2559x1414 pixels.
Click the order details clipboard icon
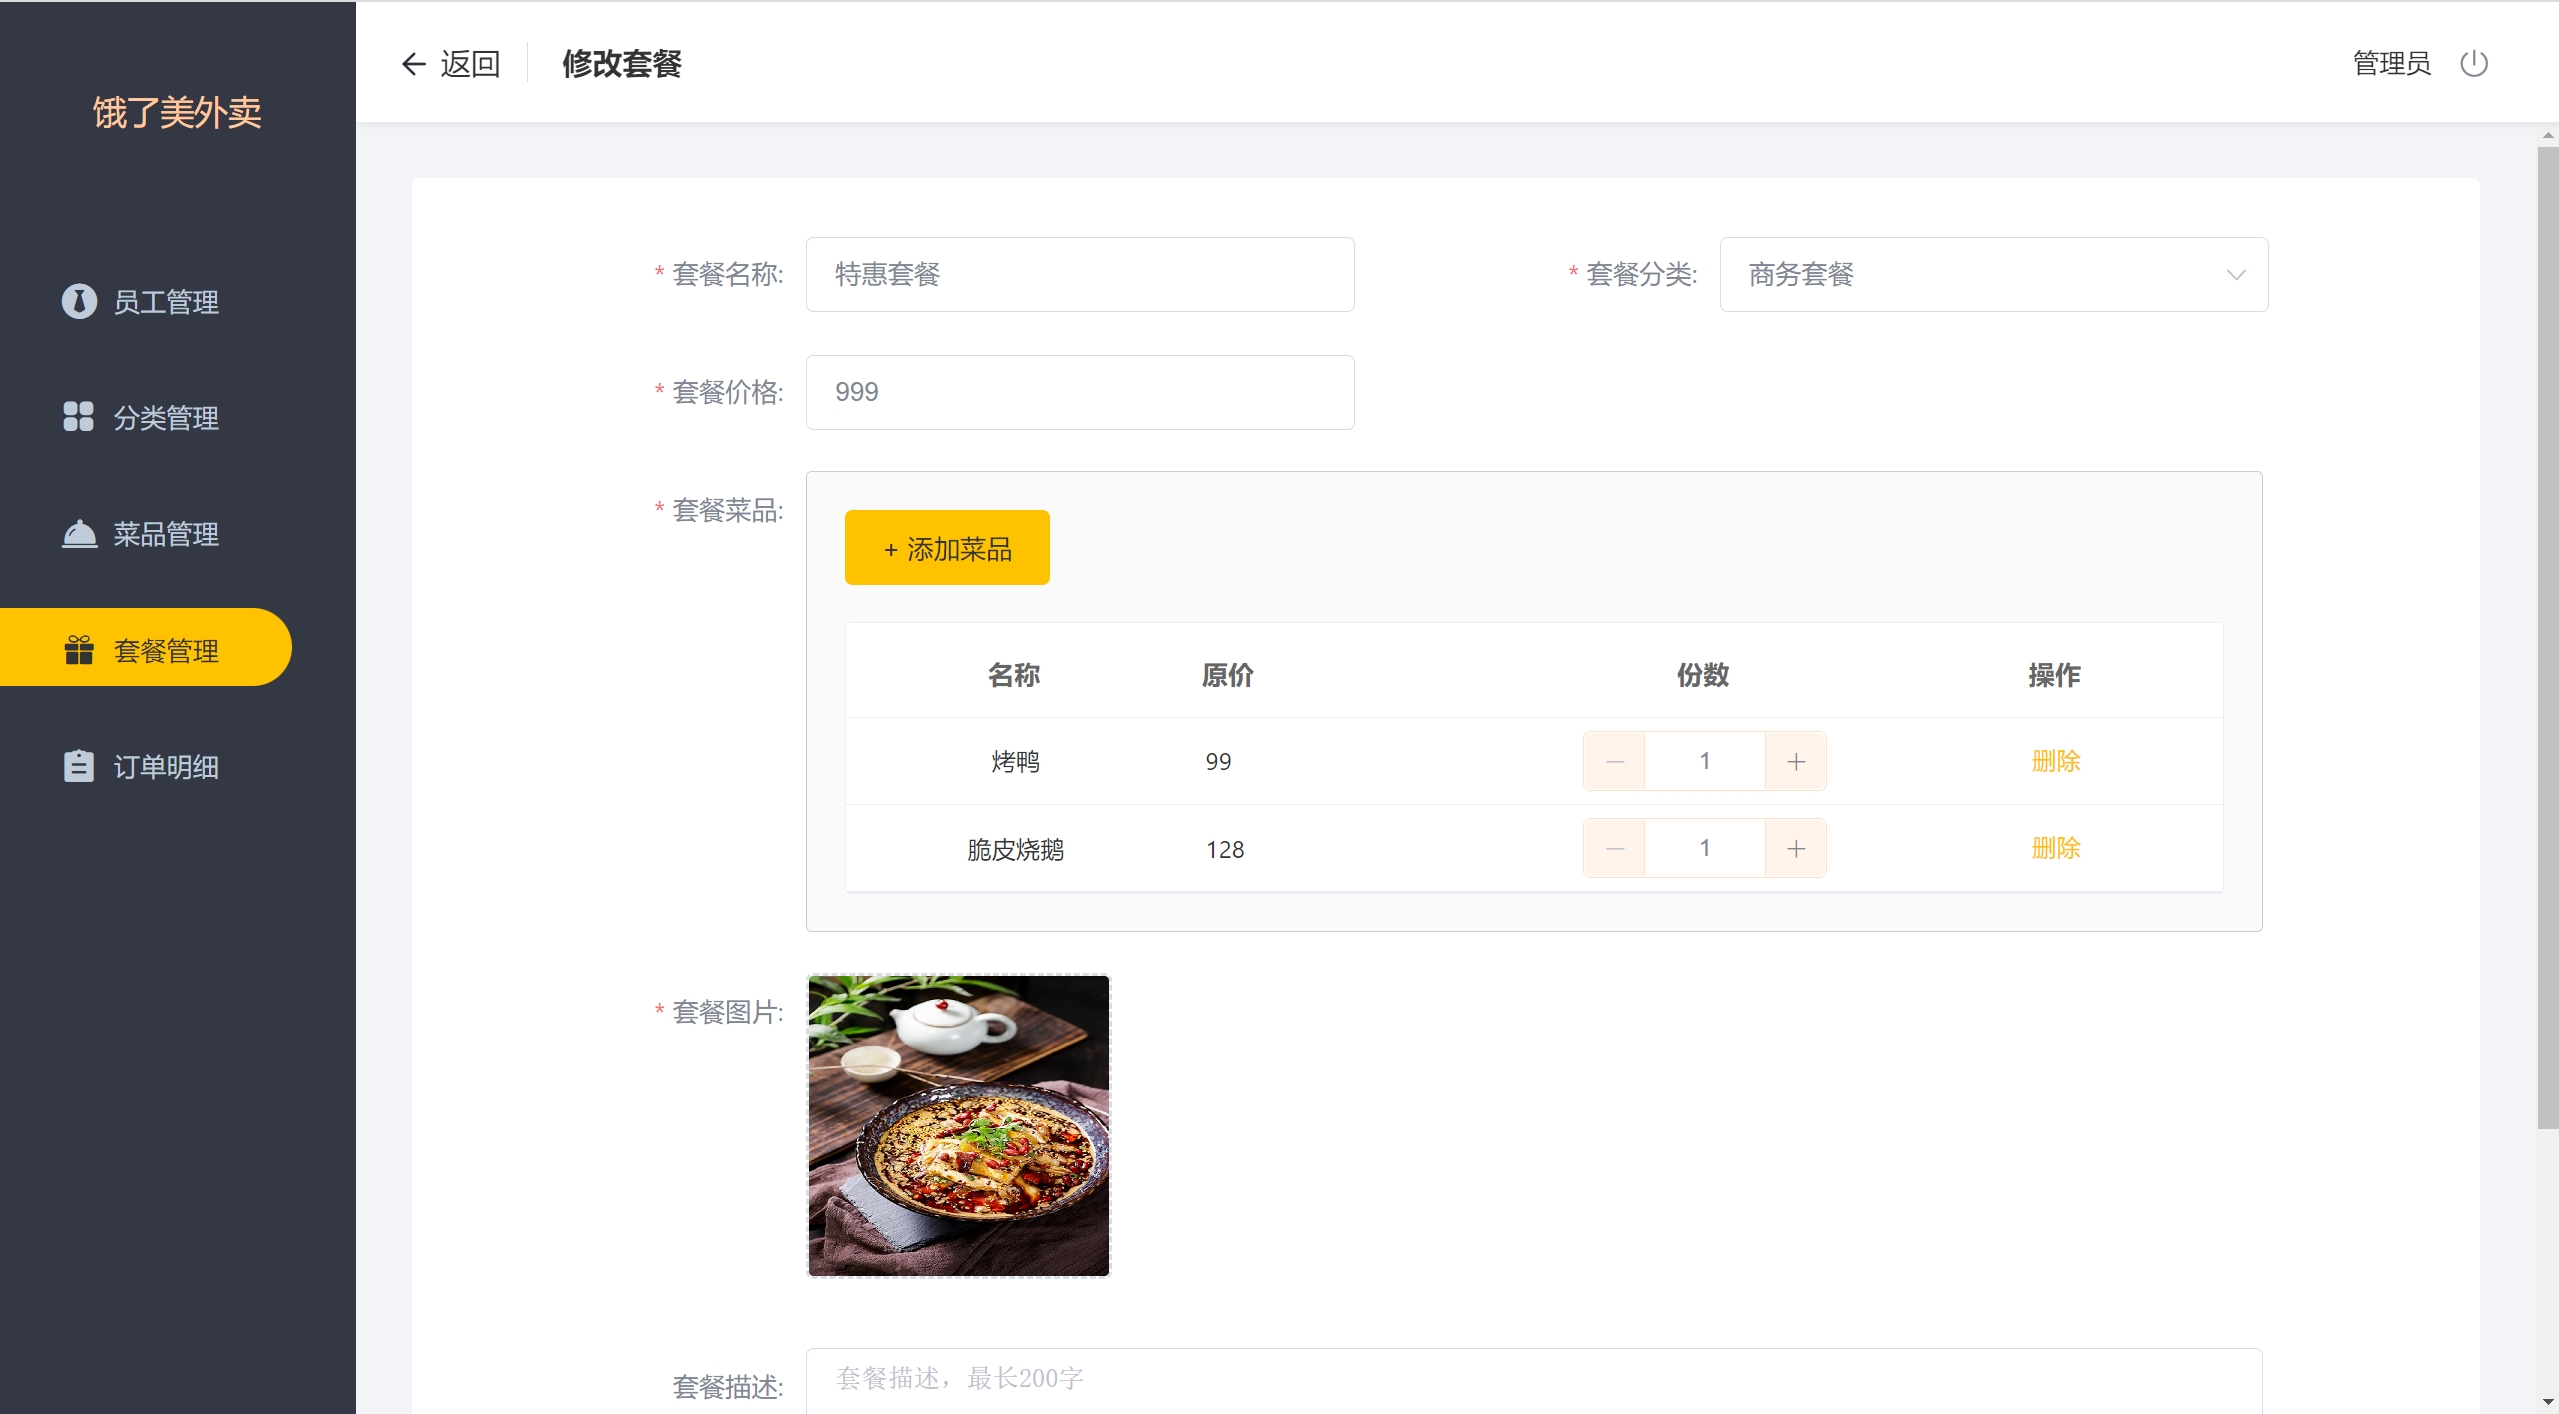click(78, 766)
